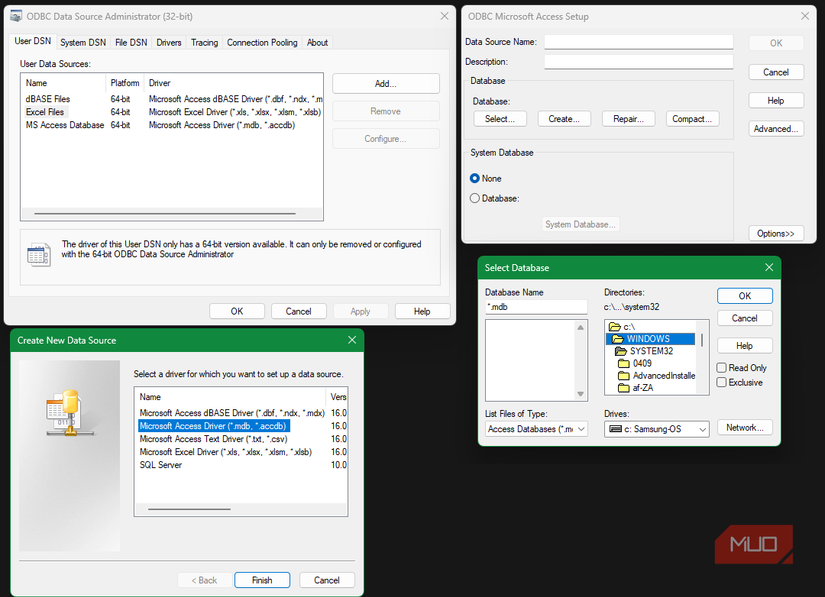Image resolution: width=825 pixels, height=597 pixels.
Task: Switch to the System DSN tab
Action: [82, 43]
